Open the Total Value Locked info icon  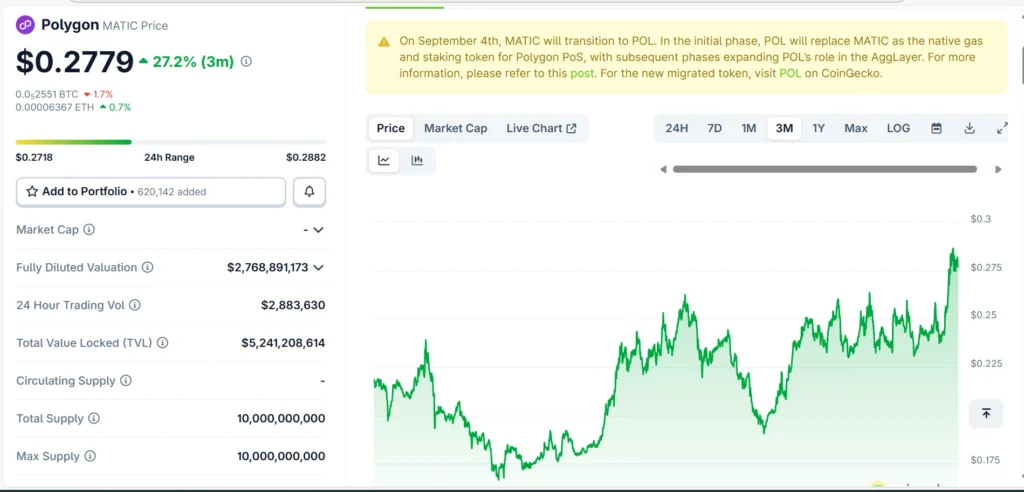tap(163, 343)
